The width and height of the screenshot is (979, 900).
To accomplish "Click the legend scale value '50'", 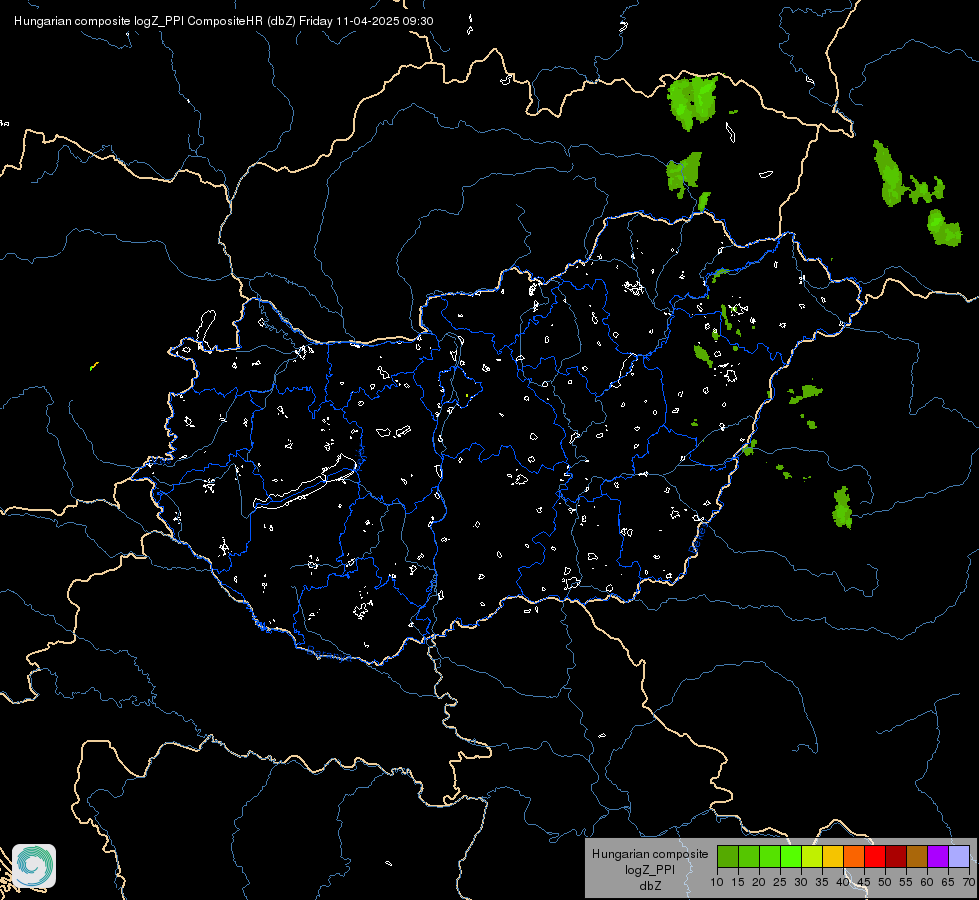I will click(x=885, y=883).
